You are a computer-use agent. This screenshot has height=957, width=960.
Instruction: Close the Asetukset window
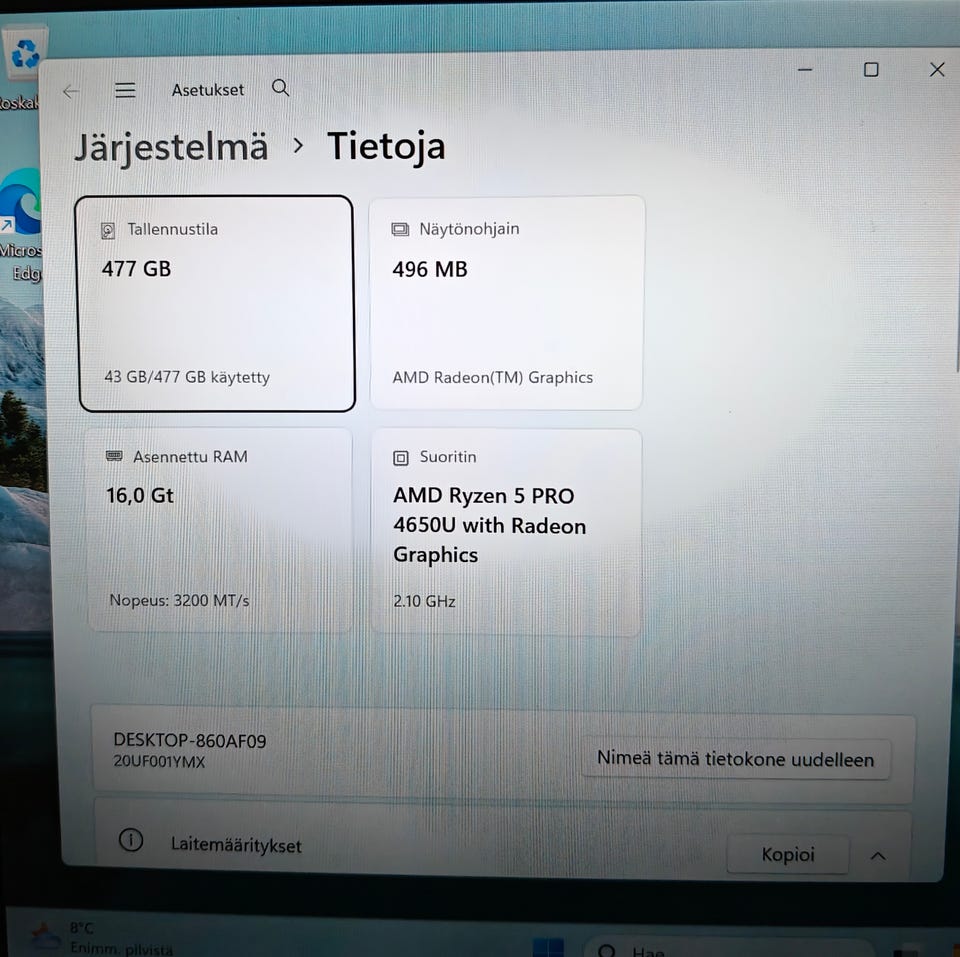(937, 69)
